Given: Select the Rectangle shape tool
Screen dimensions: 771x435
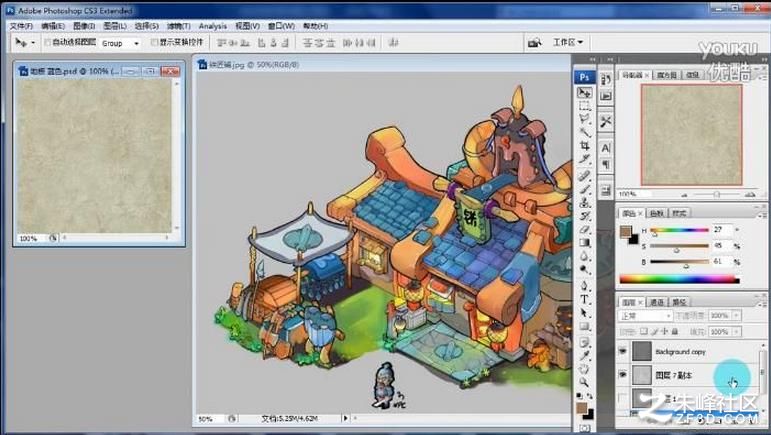Looking at the screenshot, I should click(x=584, y=326).
